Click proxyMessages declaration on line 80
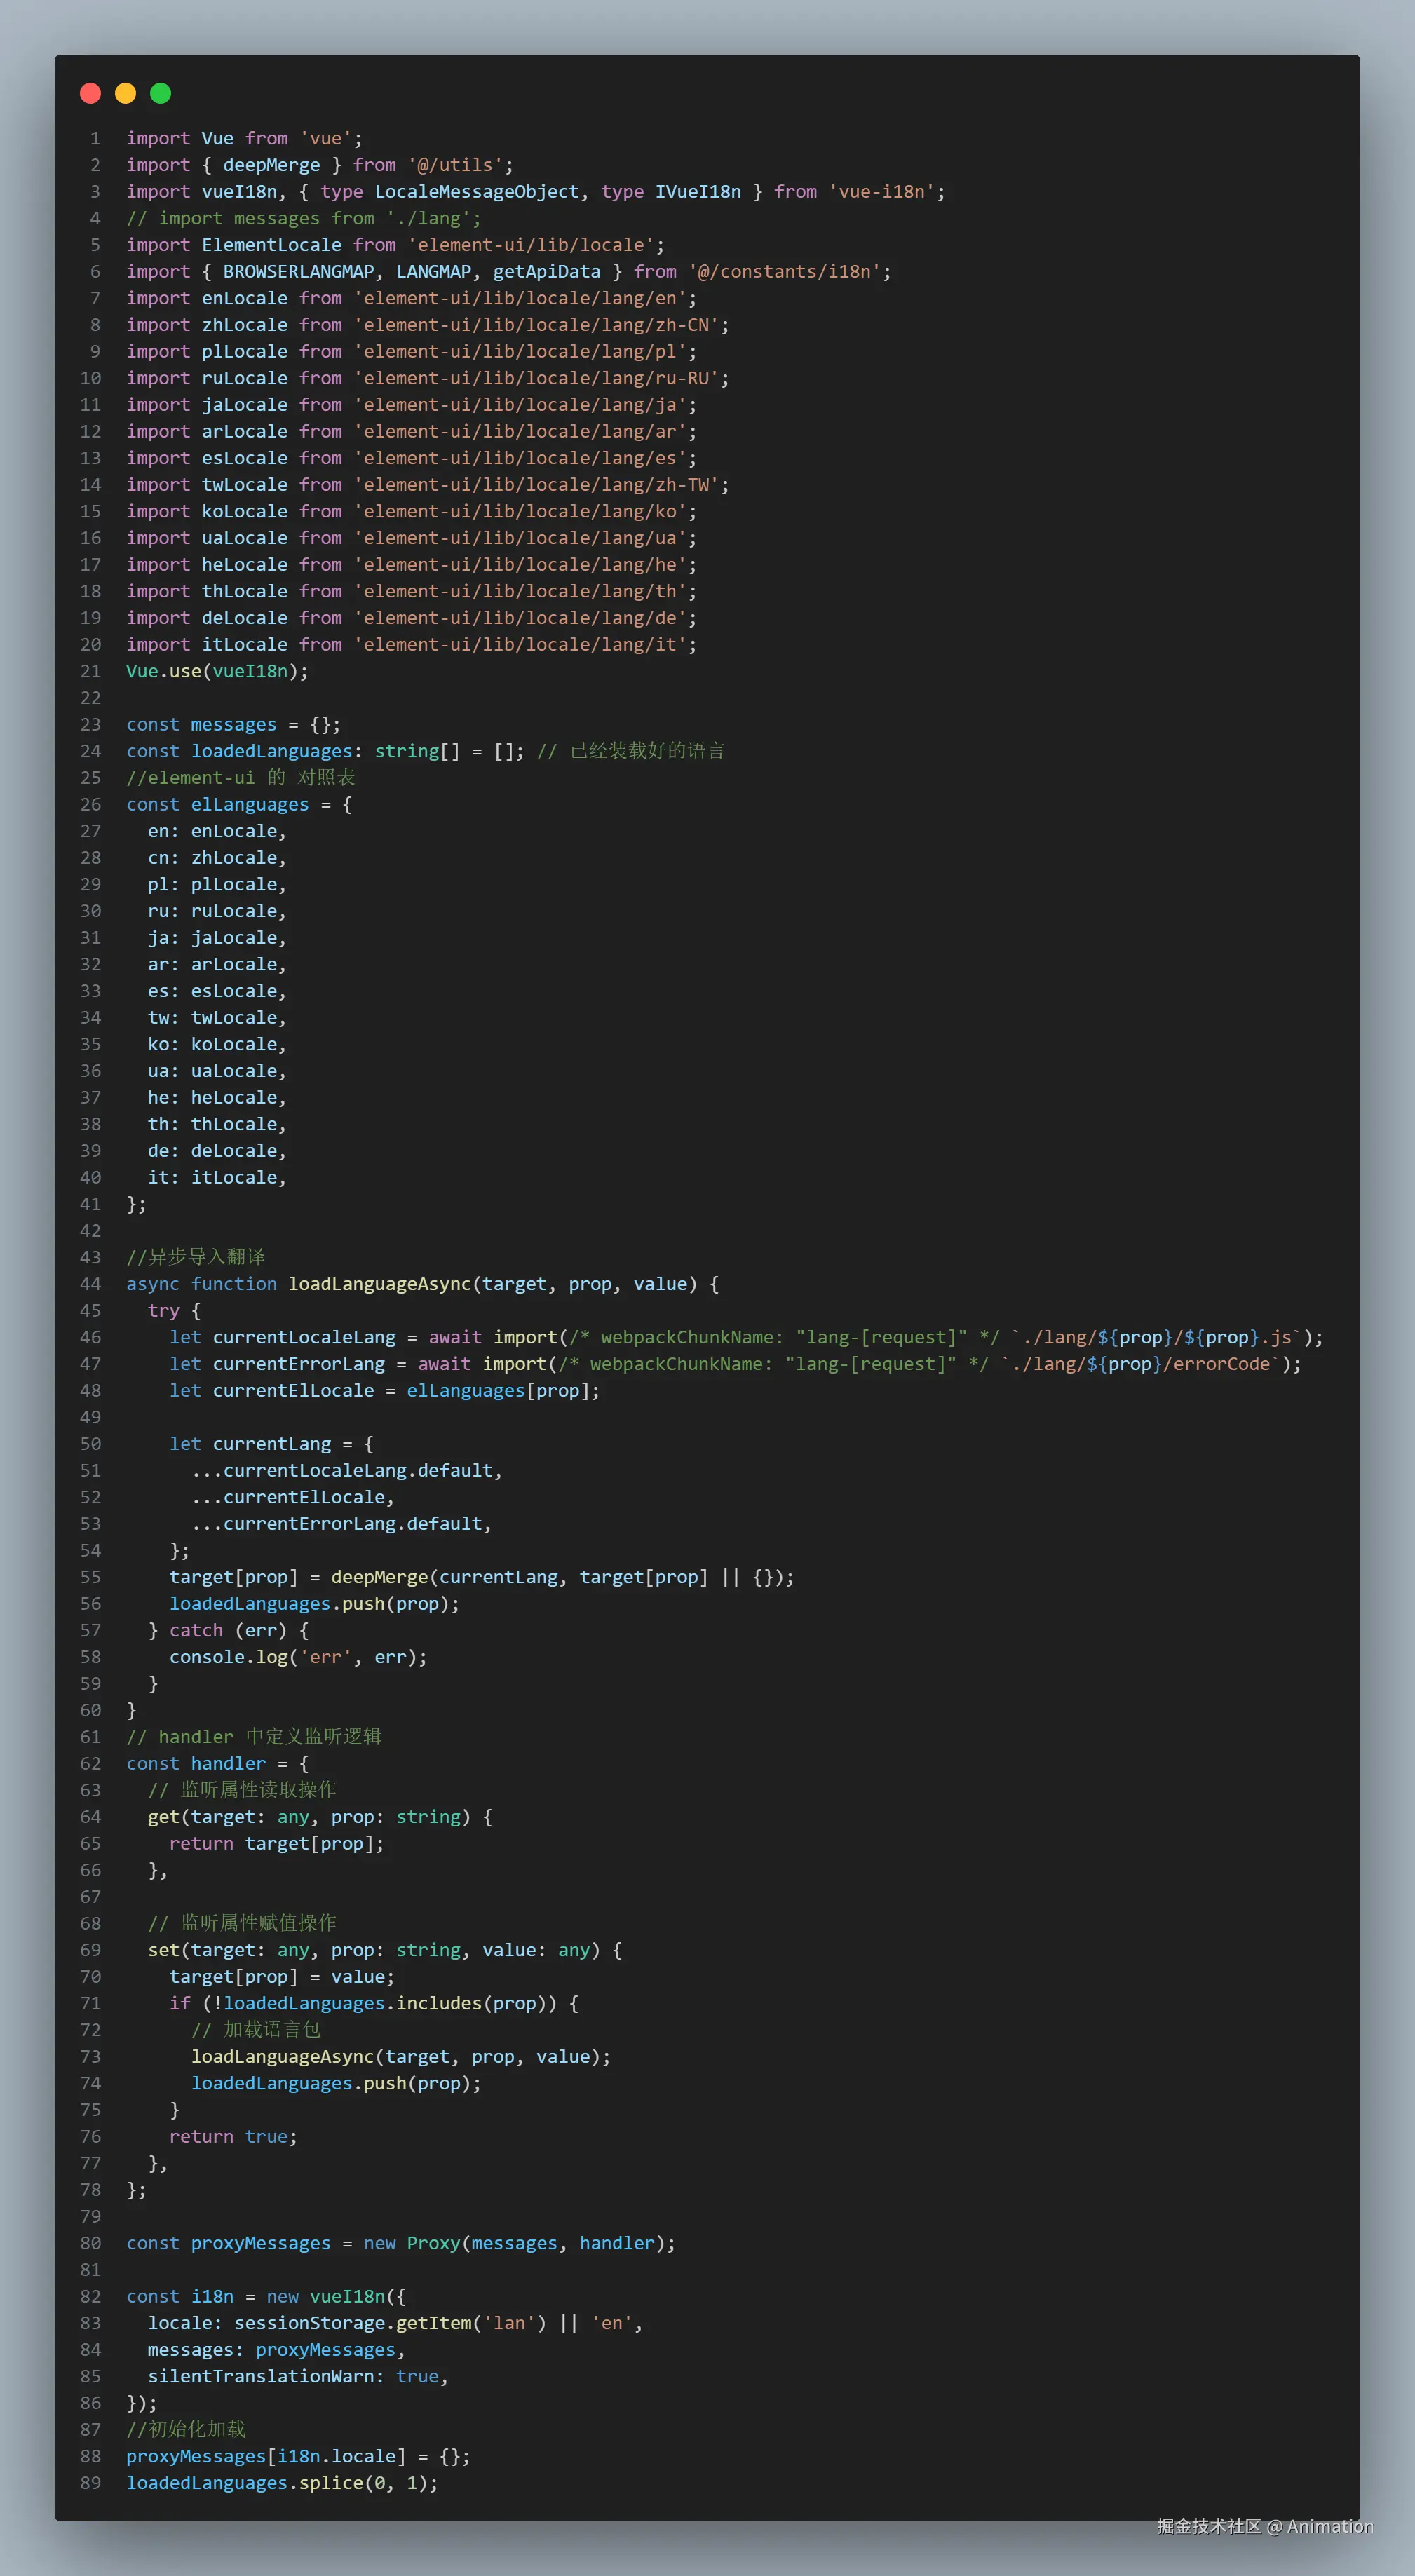This screenshot has height=2576, width=1415. pos(260,2243)
